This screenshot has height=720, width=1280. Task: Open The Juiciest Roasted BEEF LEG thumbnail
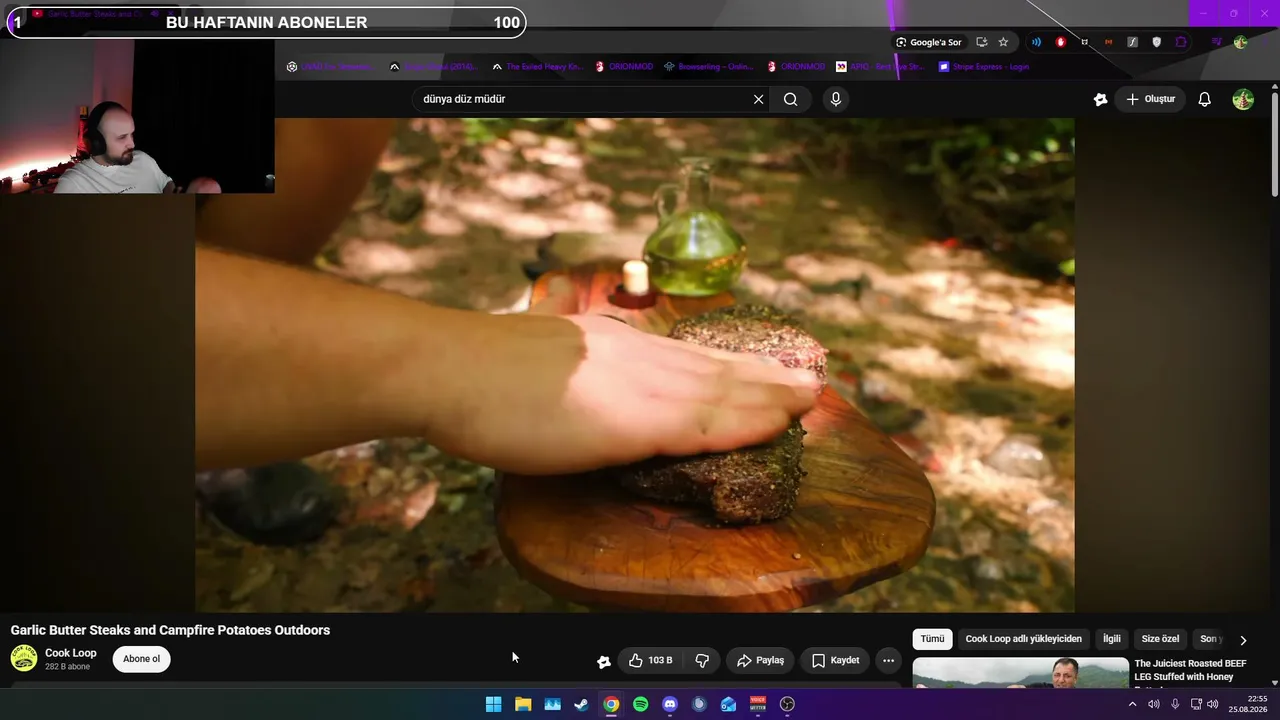[x=1020, y=672]
